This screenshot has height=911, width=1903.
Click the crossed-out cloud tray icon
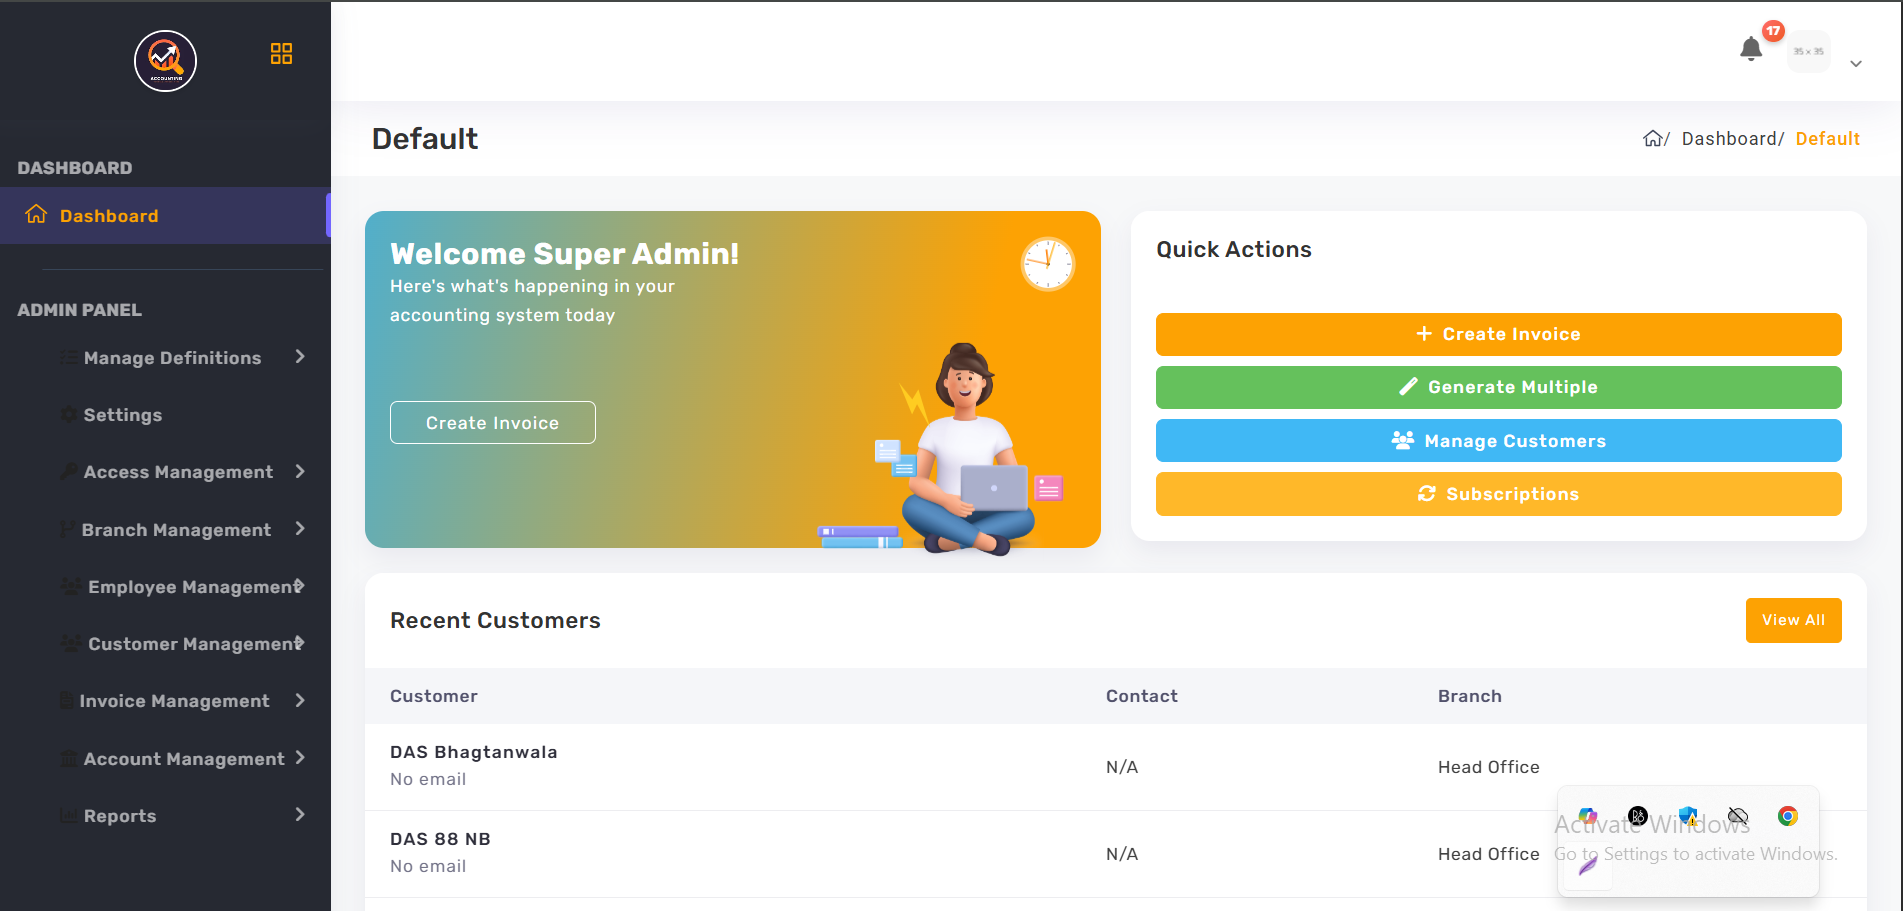[x=1738, y=816]
